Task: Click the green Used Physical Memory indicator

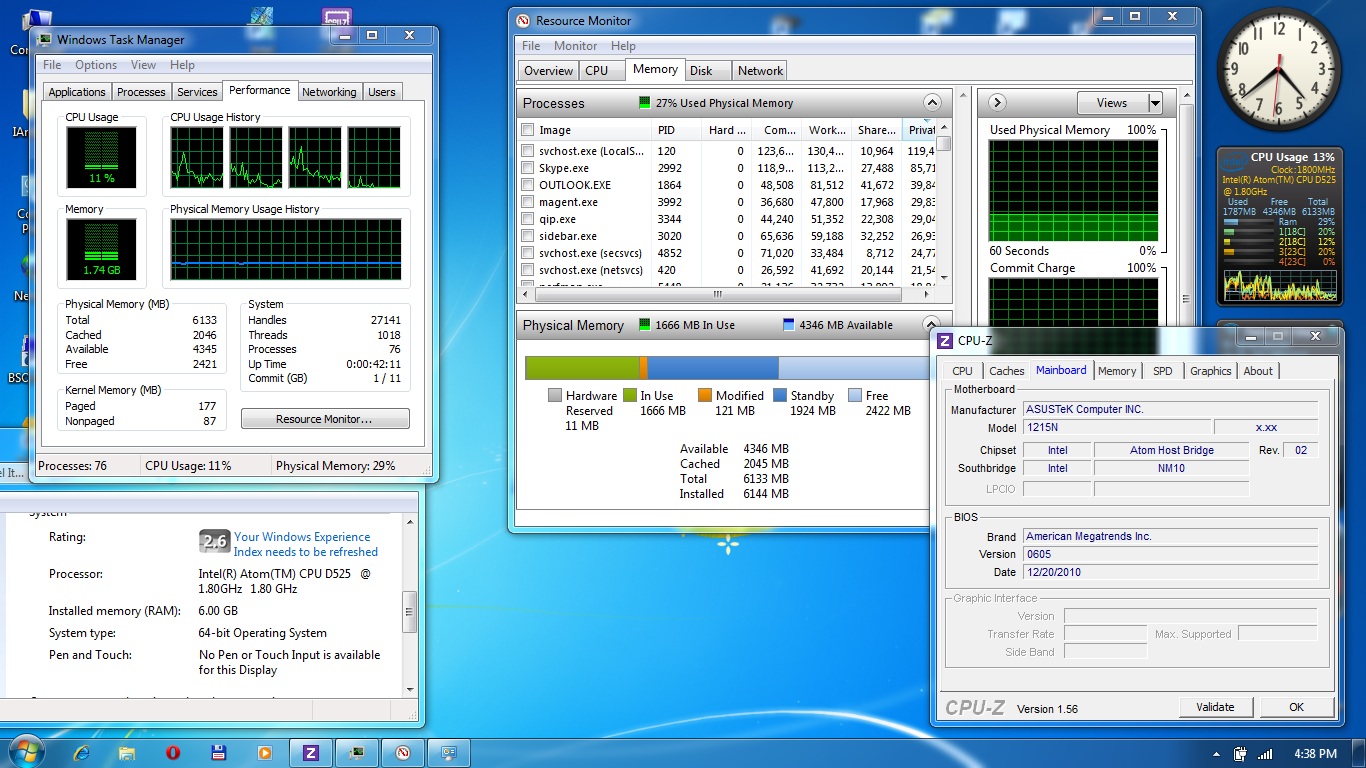Action: click(645, 103)
